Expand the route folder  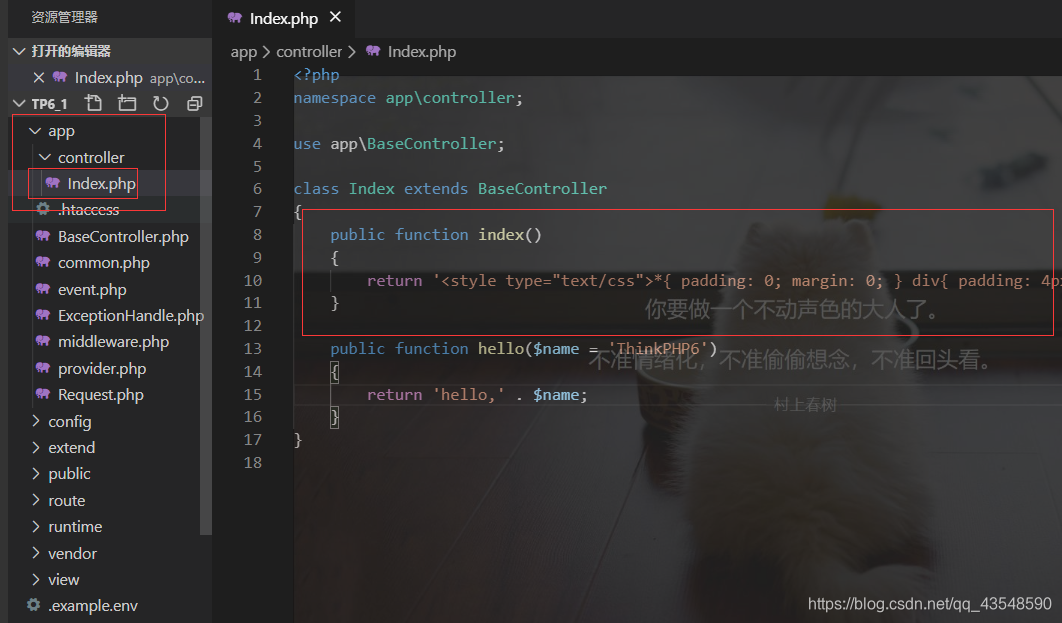click(x=36, y=500)
